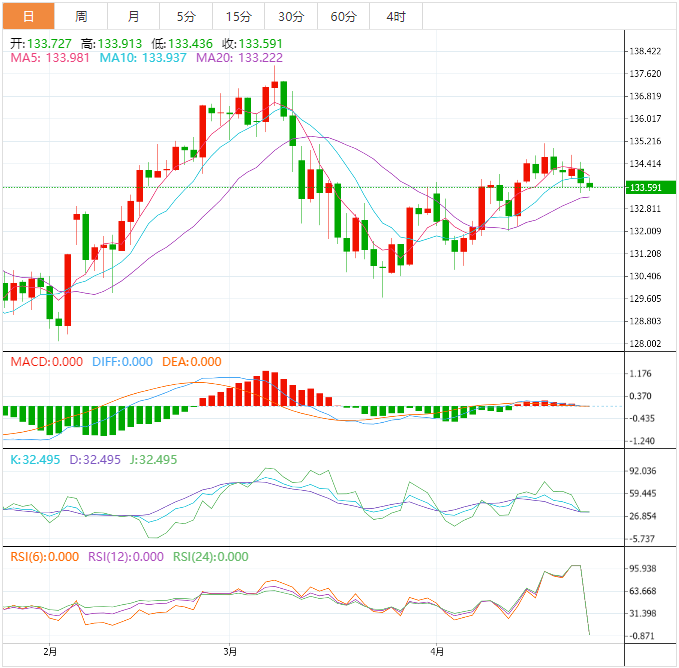Open the 月 monthly chart tab
Screen dimensions: 679x668
[x=133, y=16]
